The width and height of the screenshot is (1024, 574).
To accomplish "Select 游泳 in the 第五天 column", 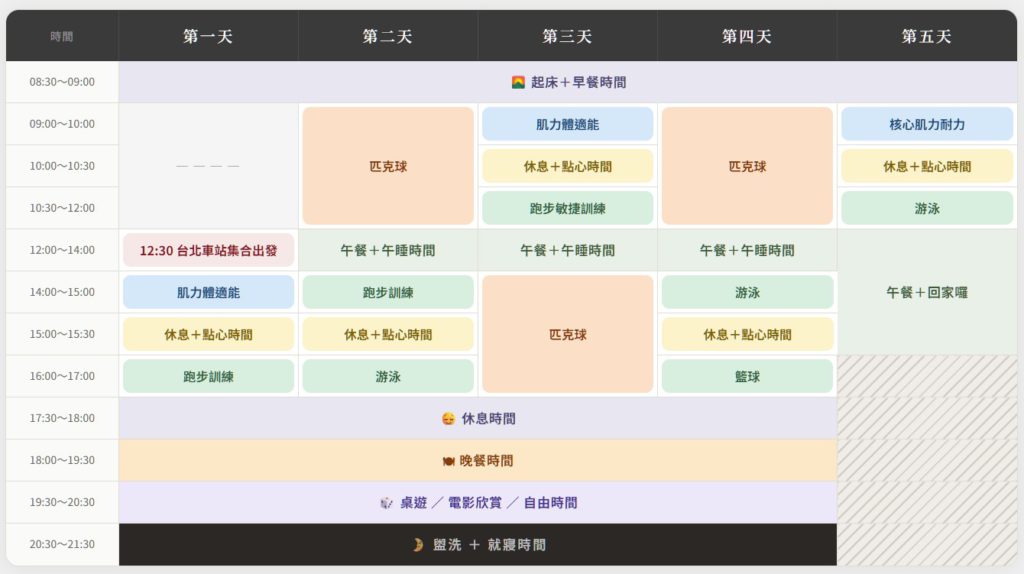I will coord(926,208).
